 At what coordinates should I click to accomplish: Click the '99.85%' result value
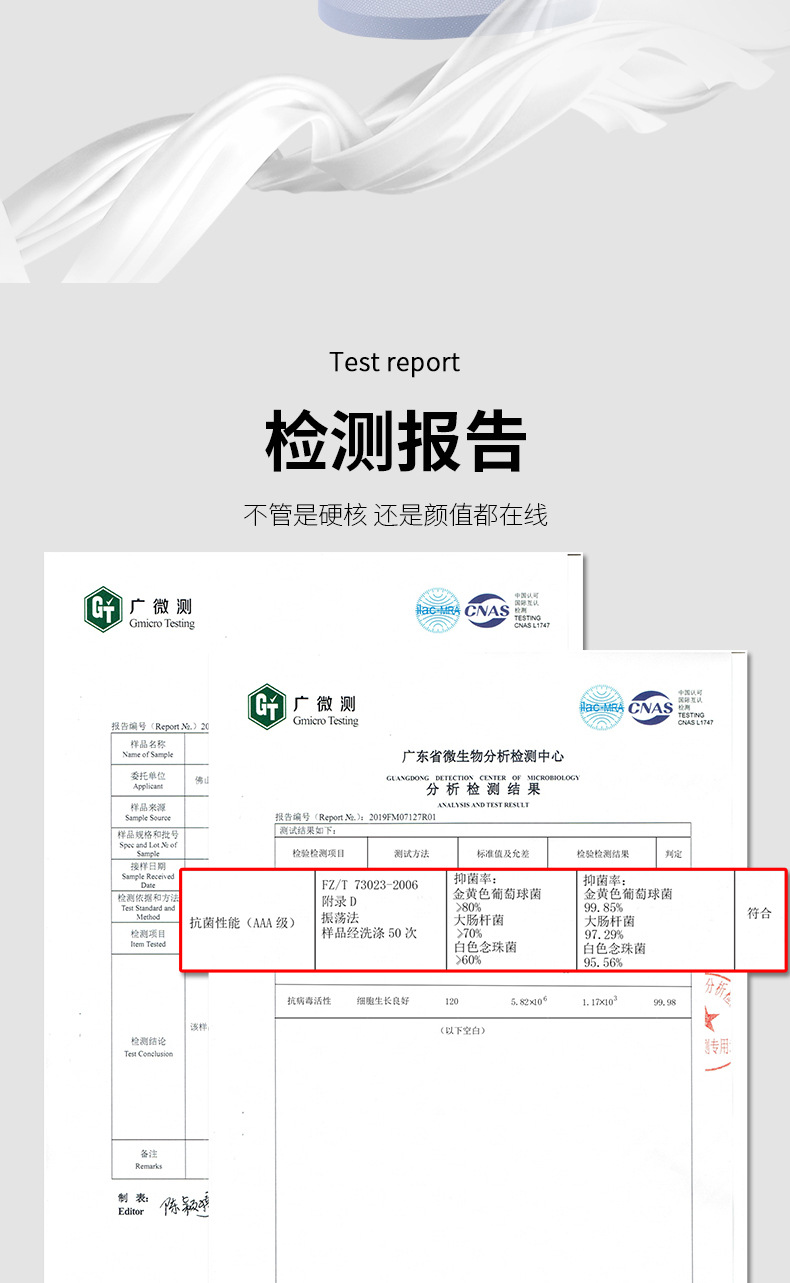[x=604, y=908]
